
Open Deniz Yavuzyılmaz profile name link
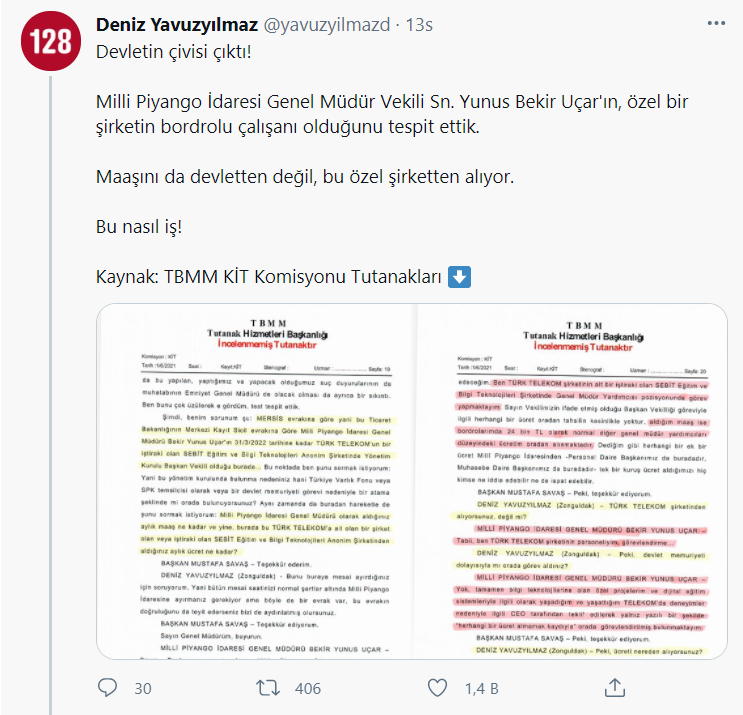click(177, 25)
